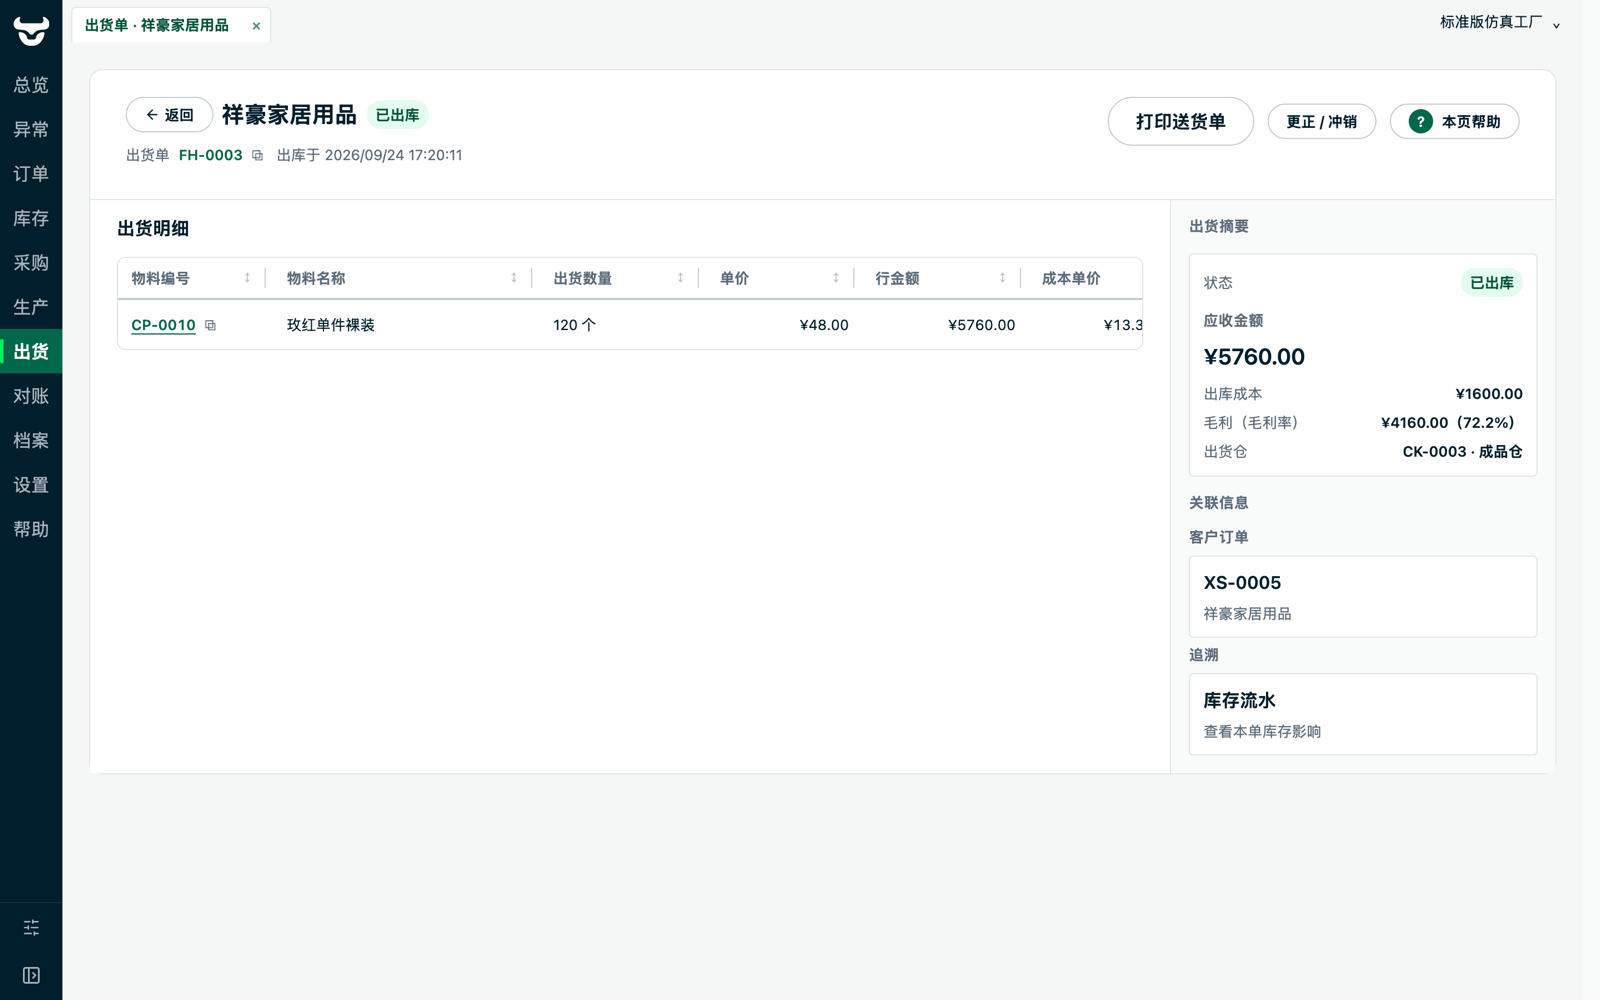Click CK-0003 · 成品仓 warehouse value
The height and width of the screenshot is (1000, 1600).
click(1462, 452)
